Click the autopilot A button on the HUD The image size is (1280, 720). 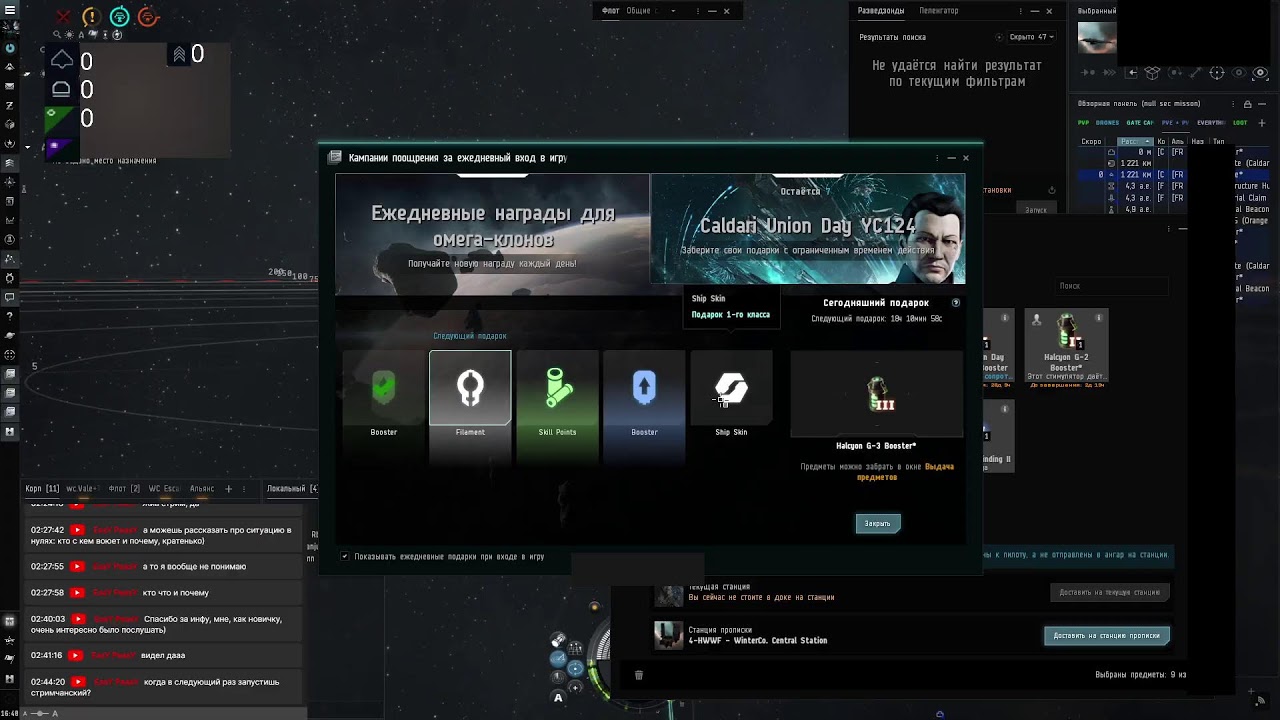coord(558,698)
